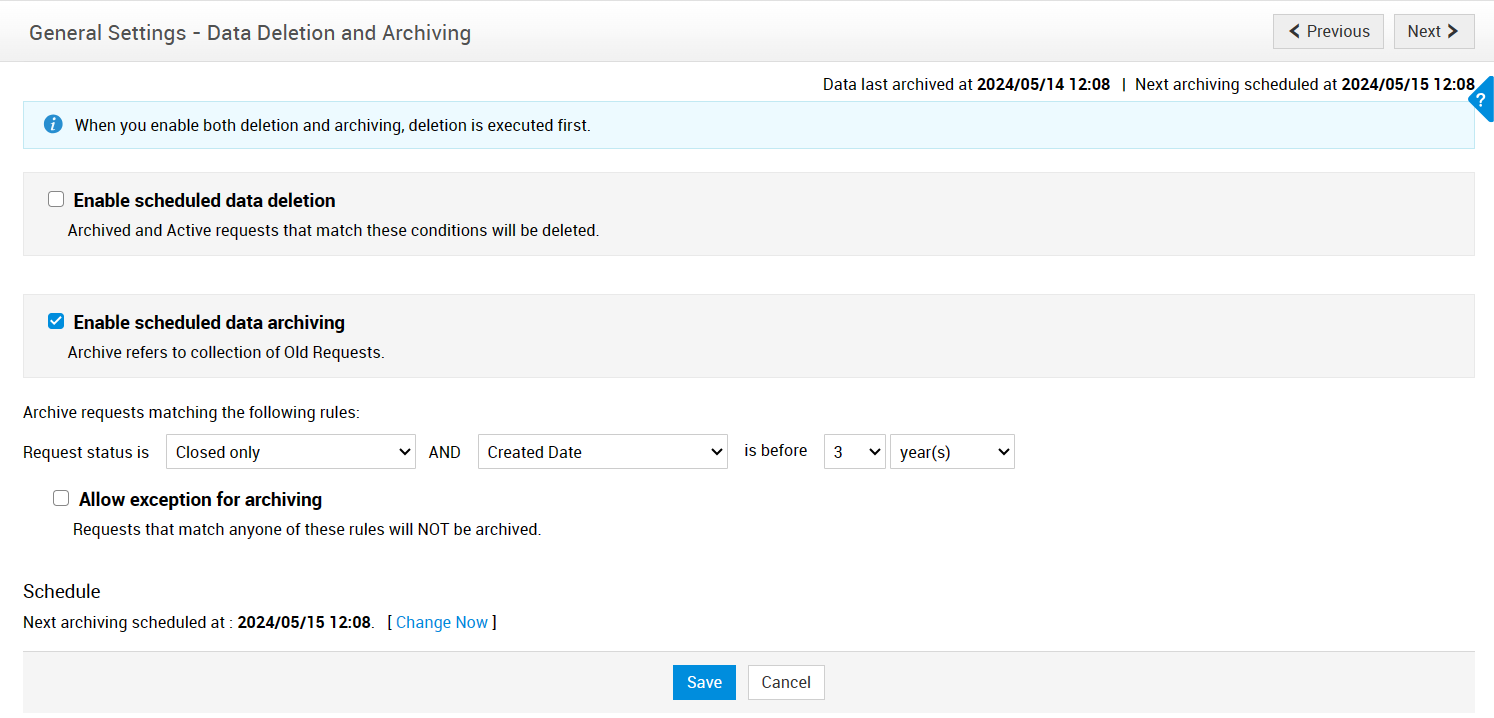Expand the Created Date field dropdown
This screenshot has width=1494, height=718.
(602, 452)
